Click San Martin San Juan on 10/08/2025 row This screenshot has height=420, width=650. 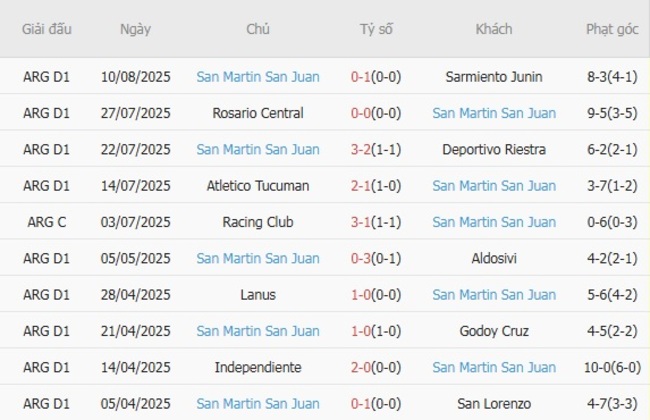tap(258, 77)
